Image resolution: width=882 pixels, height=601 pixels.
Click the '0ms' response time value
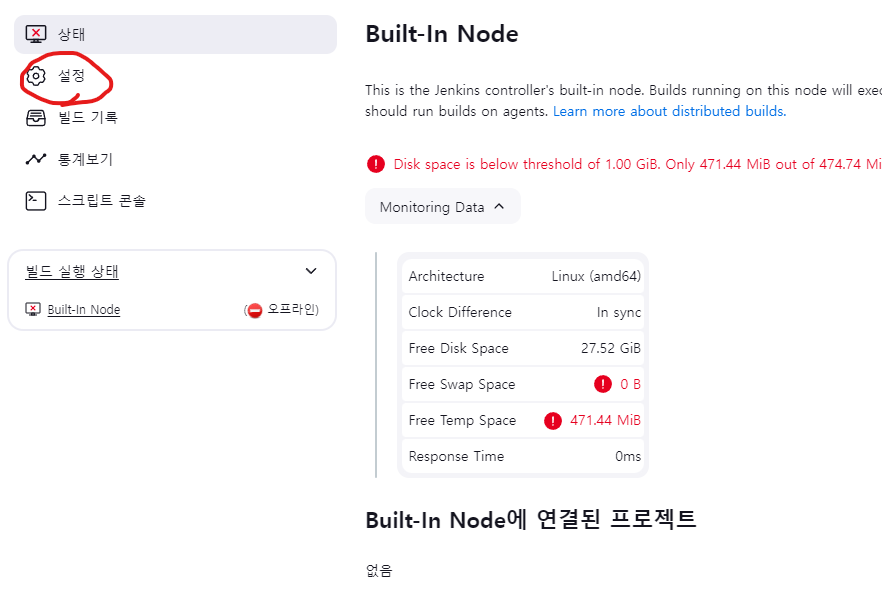(628, 456)
